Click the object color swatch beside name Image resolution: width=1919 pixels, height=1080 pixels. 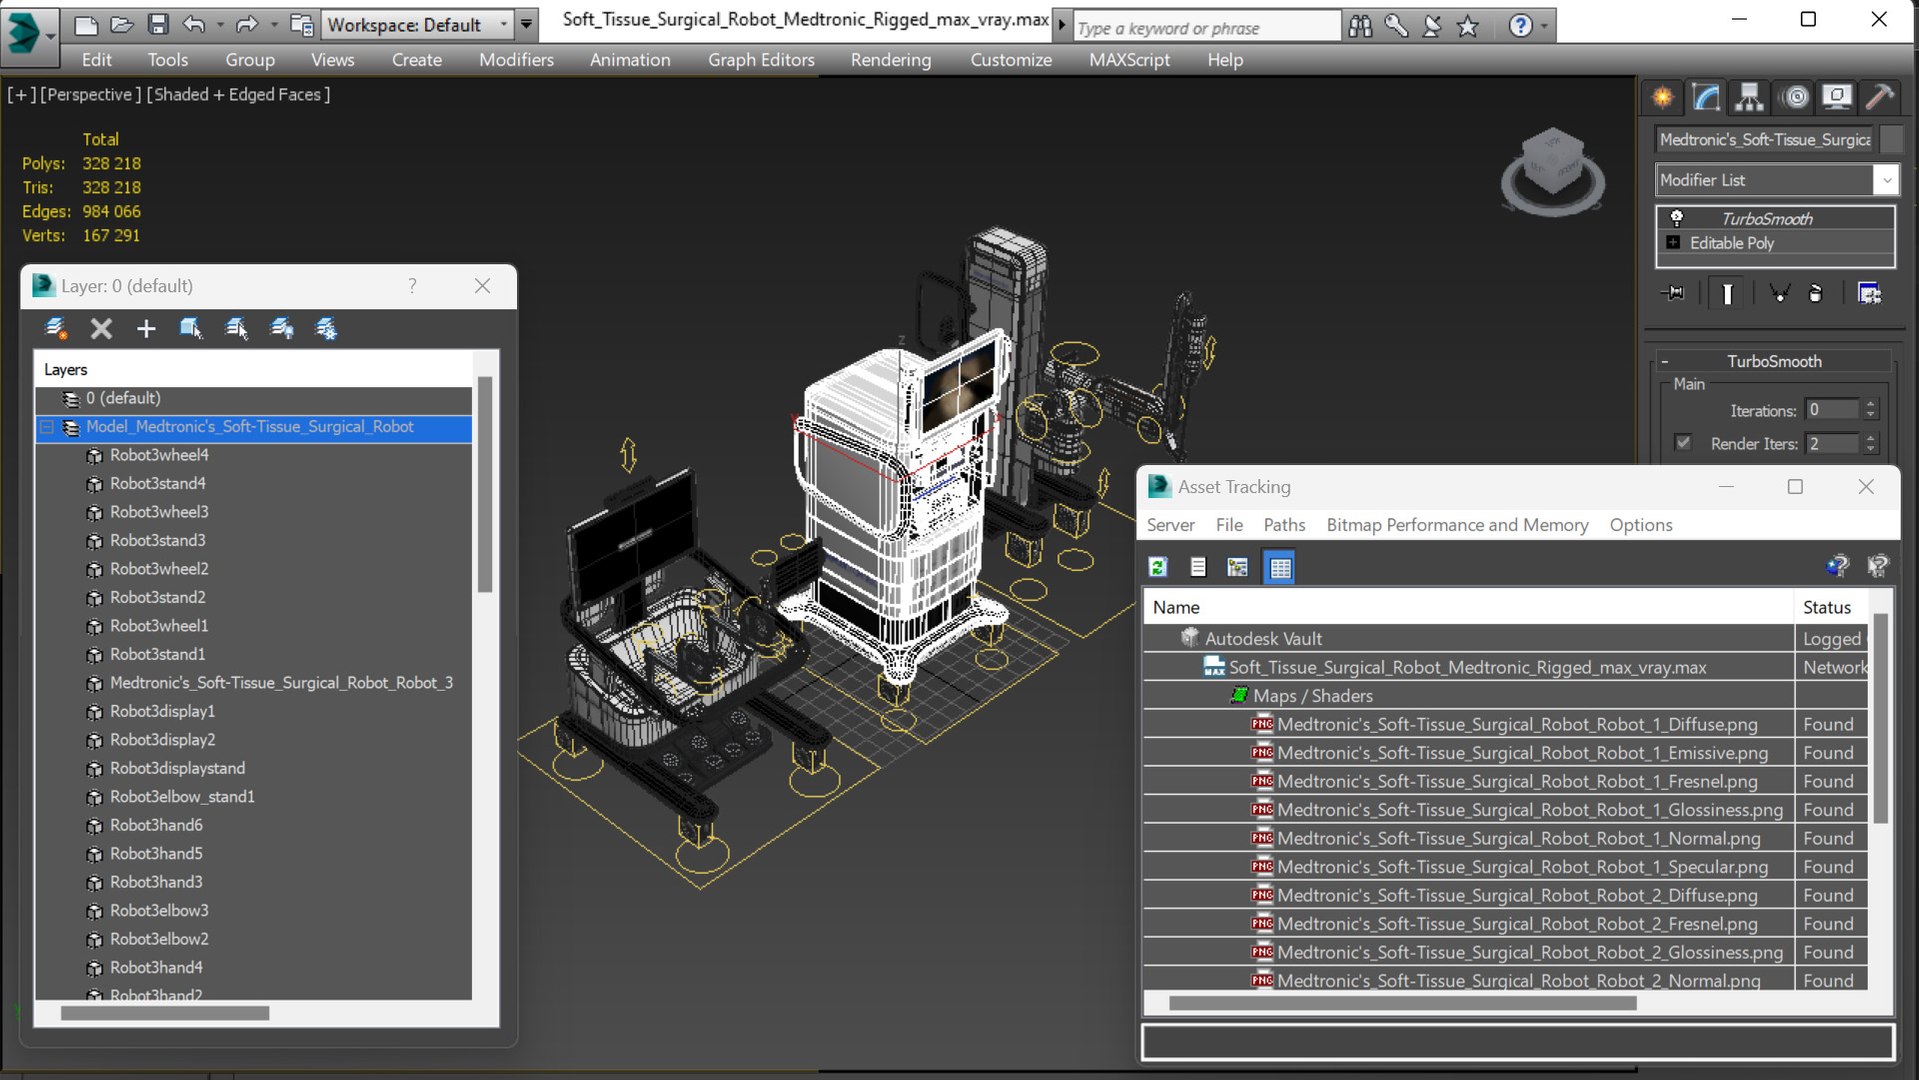pos(1890,140)
